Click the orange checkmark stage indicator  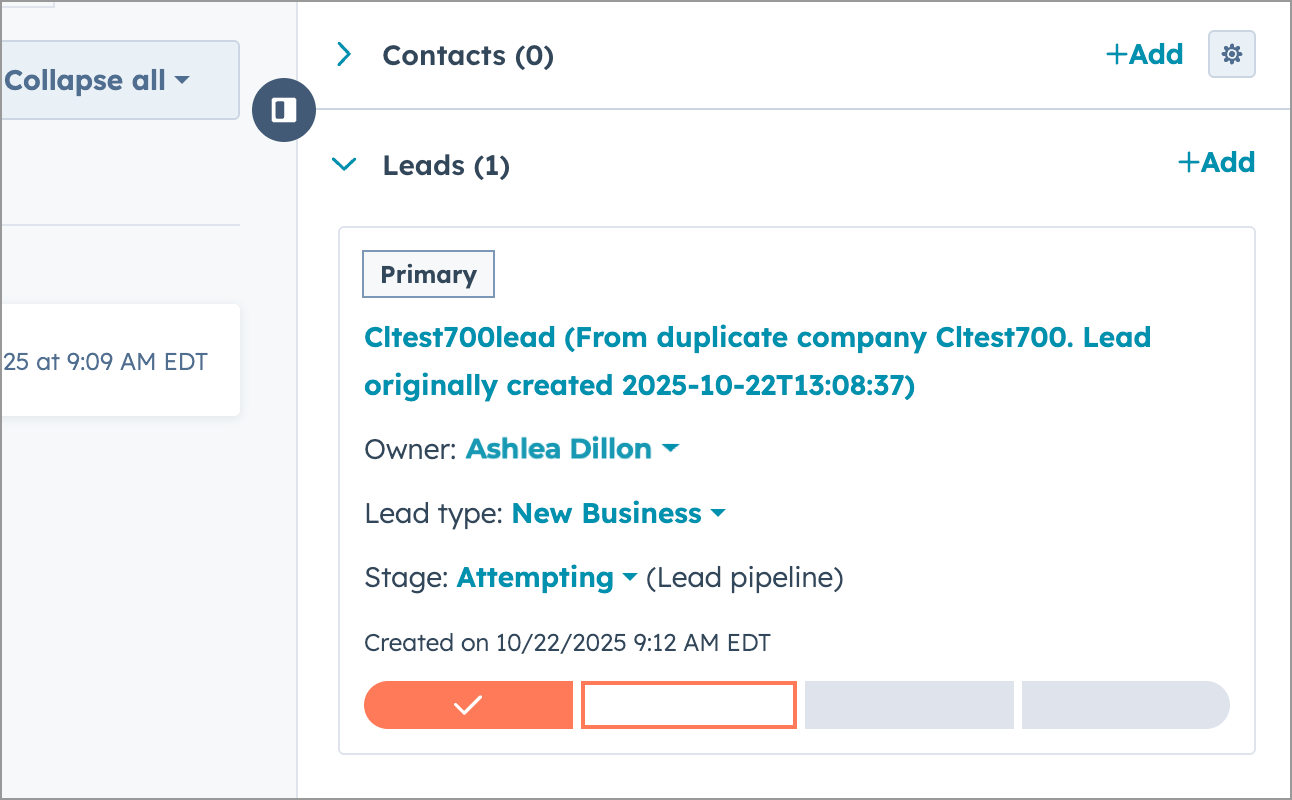(468, 705)
